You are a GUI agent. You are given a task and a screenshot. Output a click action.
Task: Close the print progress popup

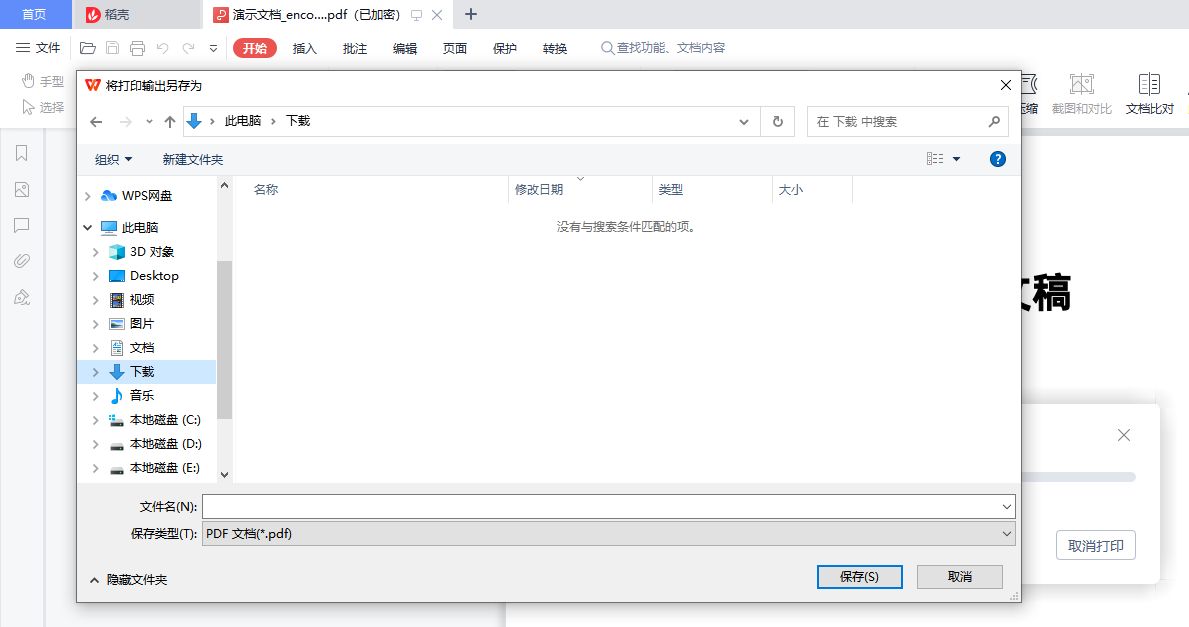[x=1124, y=435]
